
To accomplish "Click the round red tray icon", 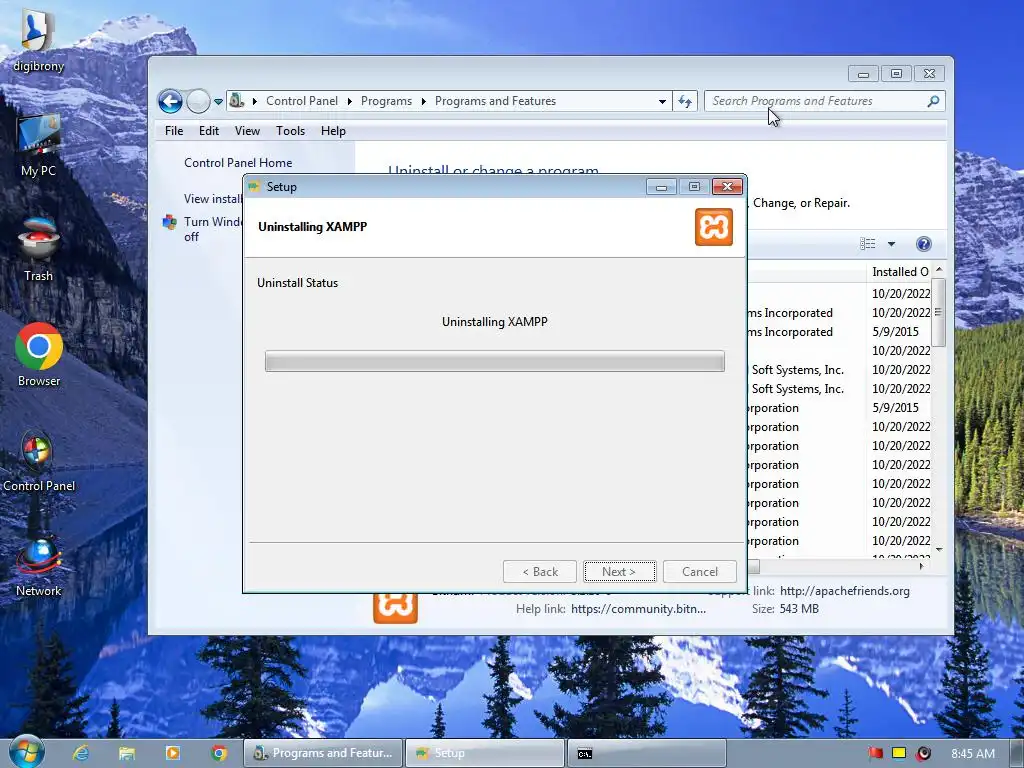I will (x=923, y=753).
